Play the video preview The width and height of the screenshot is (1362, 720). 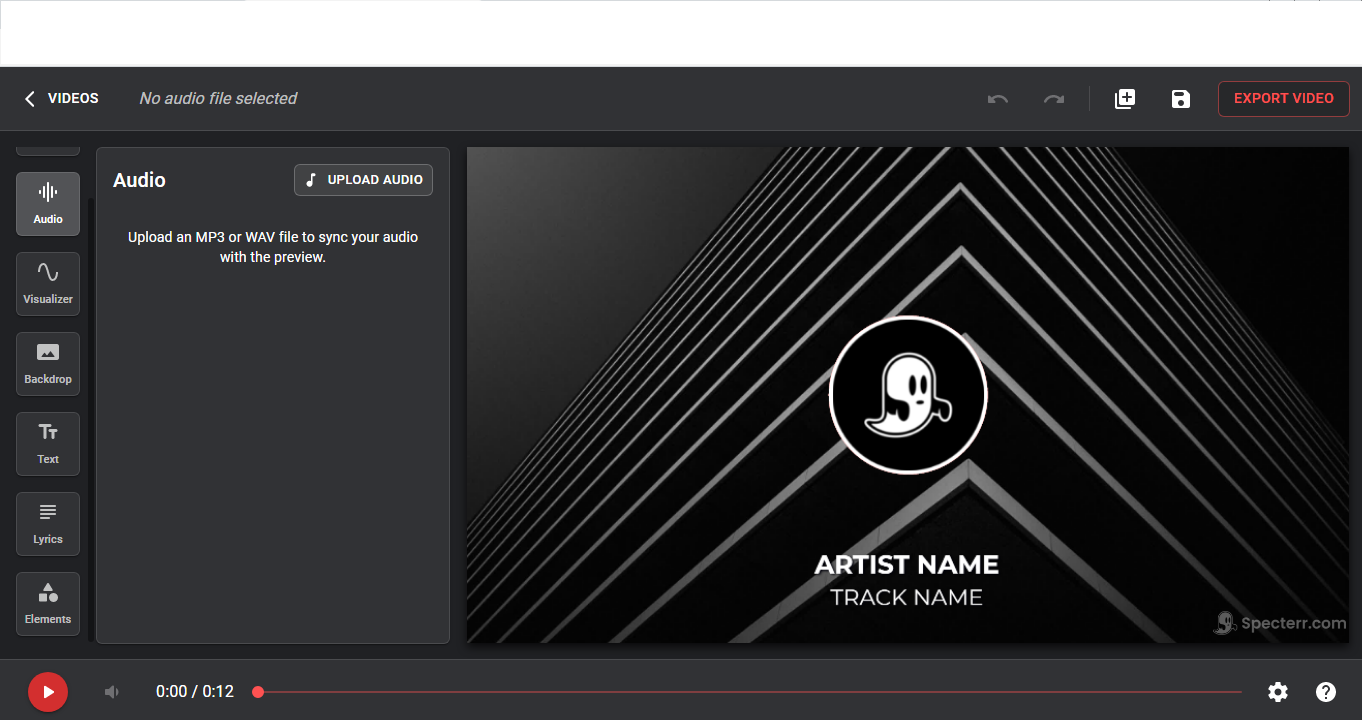[x=48, y=692]
